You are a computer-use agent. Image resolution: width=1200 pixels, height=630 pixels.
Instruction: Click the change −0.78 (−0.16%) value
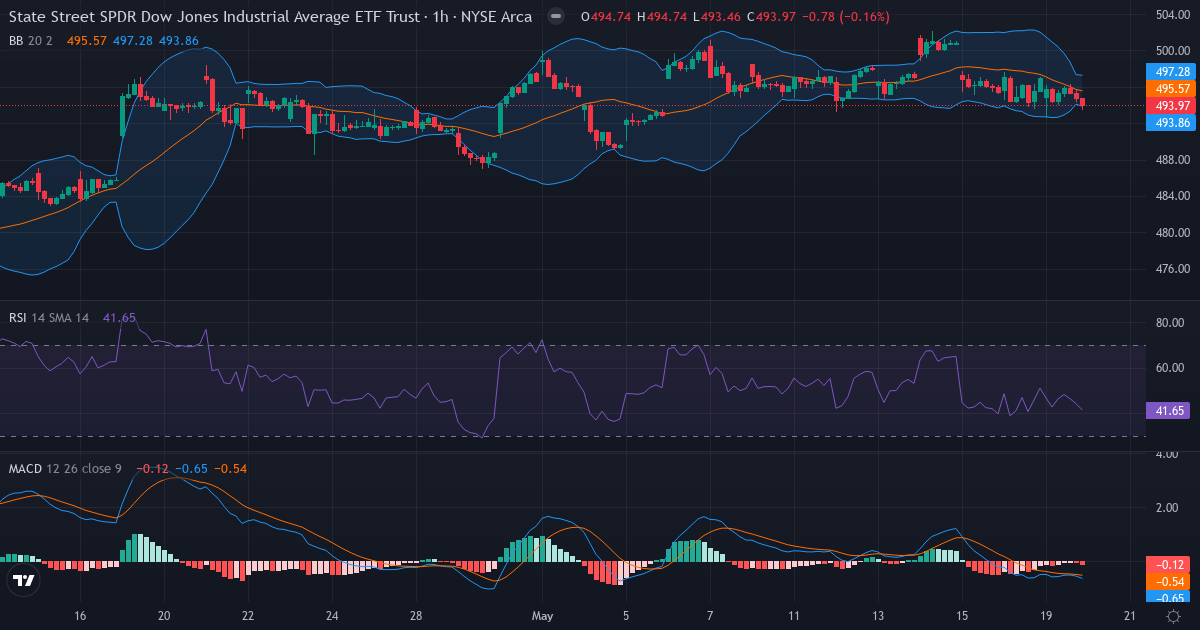847,16
